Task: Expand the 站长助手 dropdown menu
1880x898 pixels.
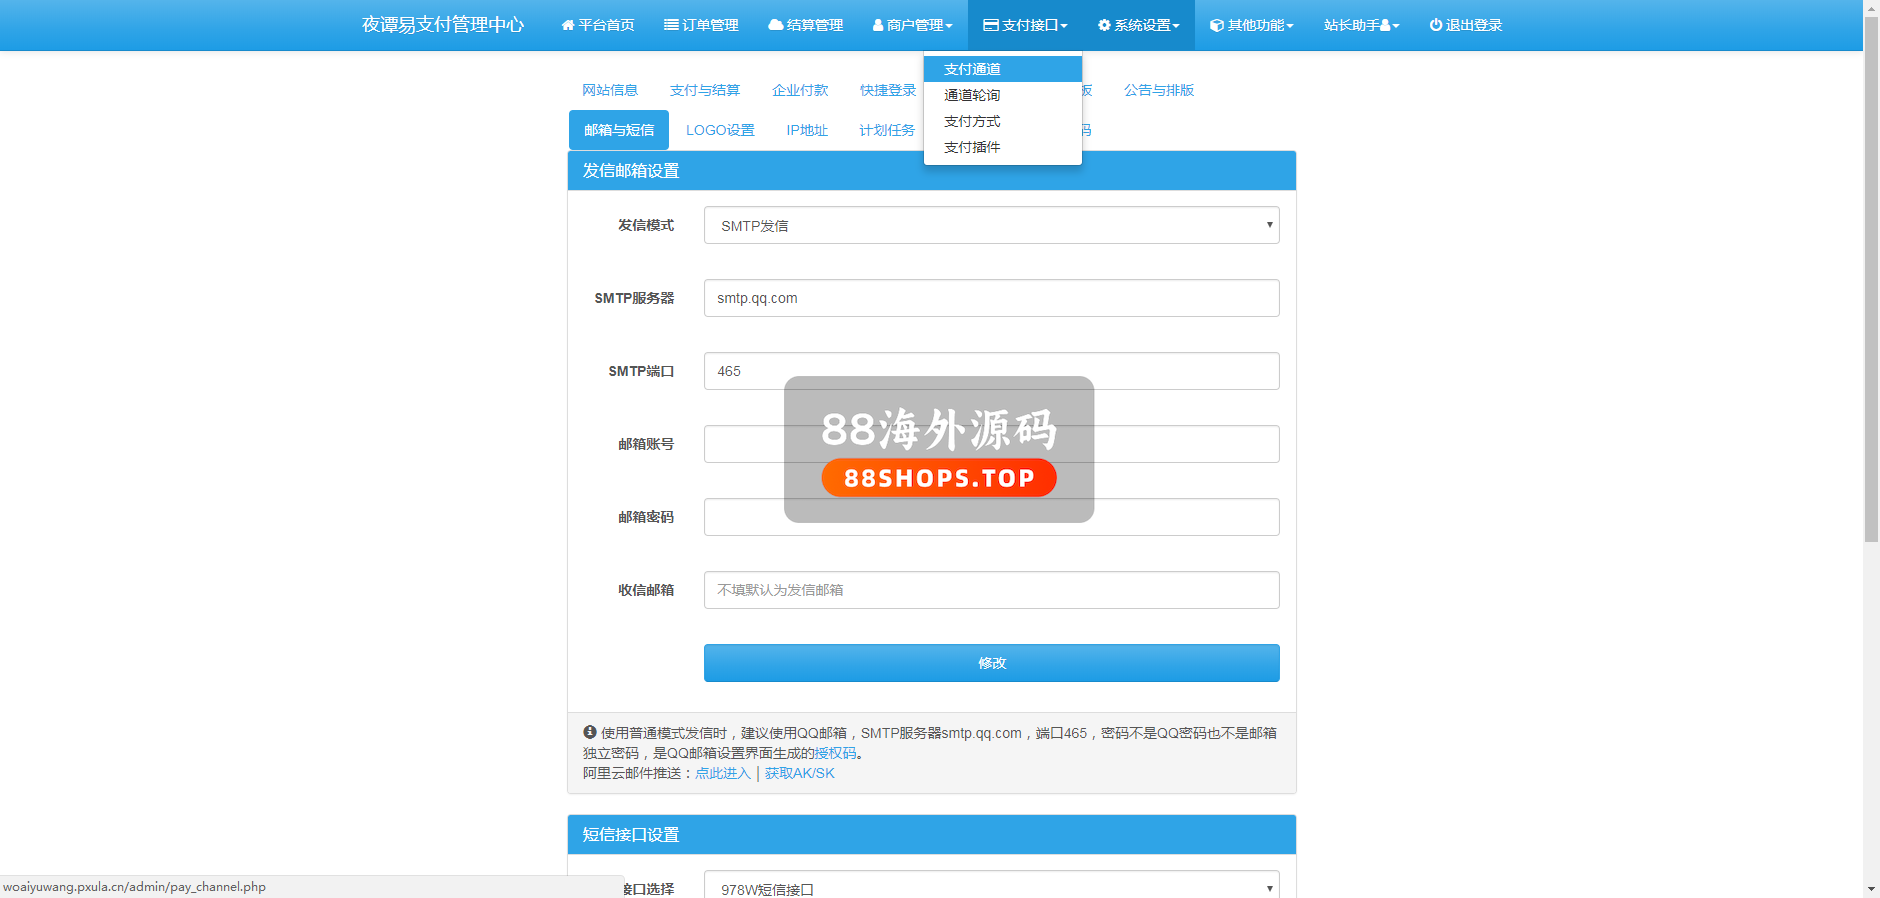Action: click(x=1361, y=25)
